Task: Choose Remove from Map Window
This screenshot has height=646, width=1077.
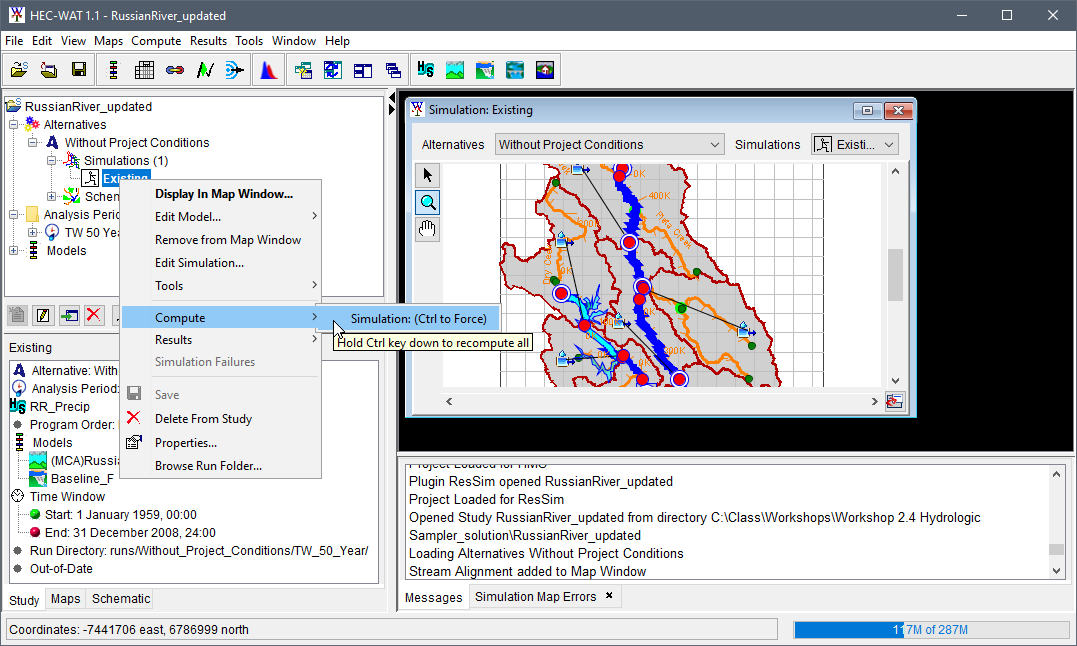Action: coord(221,240)
